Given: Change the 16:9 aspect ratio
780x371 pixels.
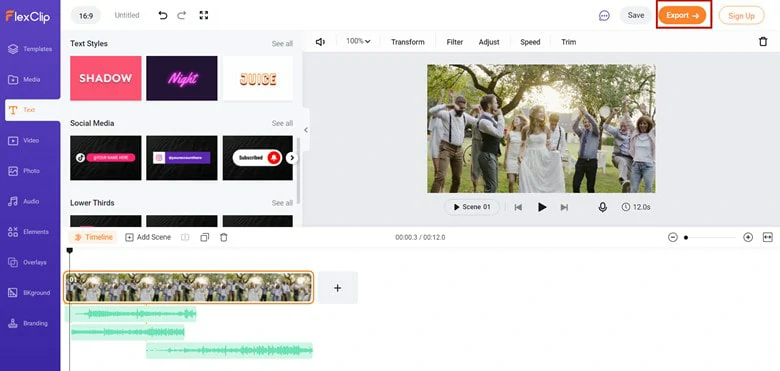Looking at the screenshot, I should point(86,15).
